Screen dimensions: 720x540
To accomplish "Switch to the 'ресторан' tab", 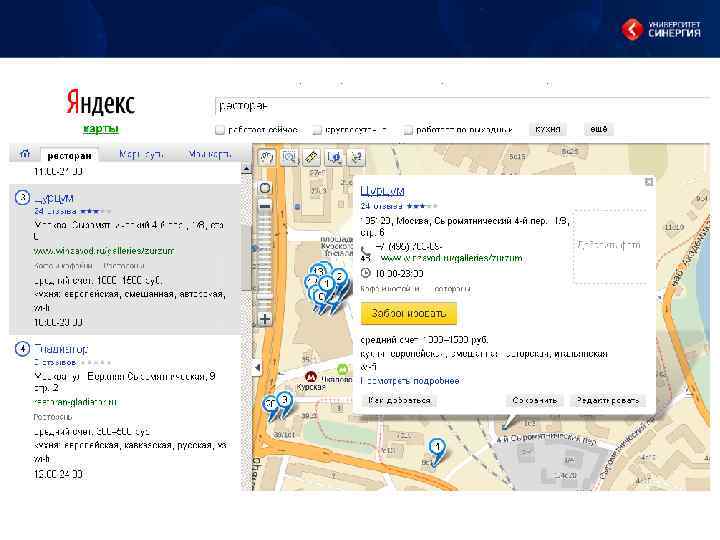I will 69,156.
